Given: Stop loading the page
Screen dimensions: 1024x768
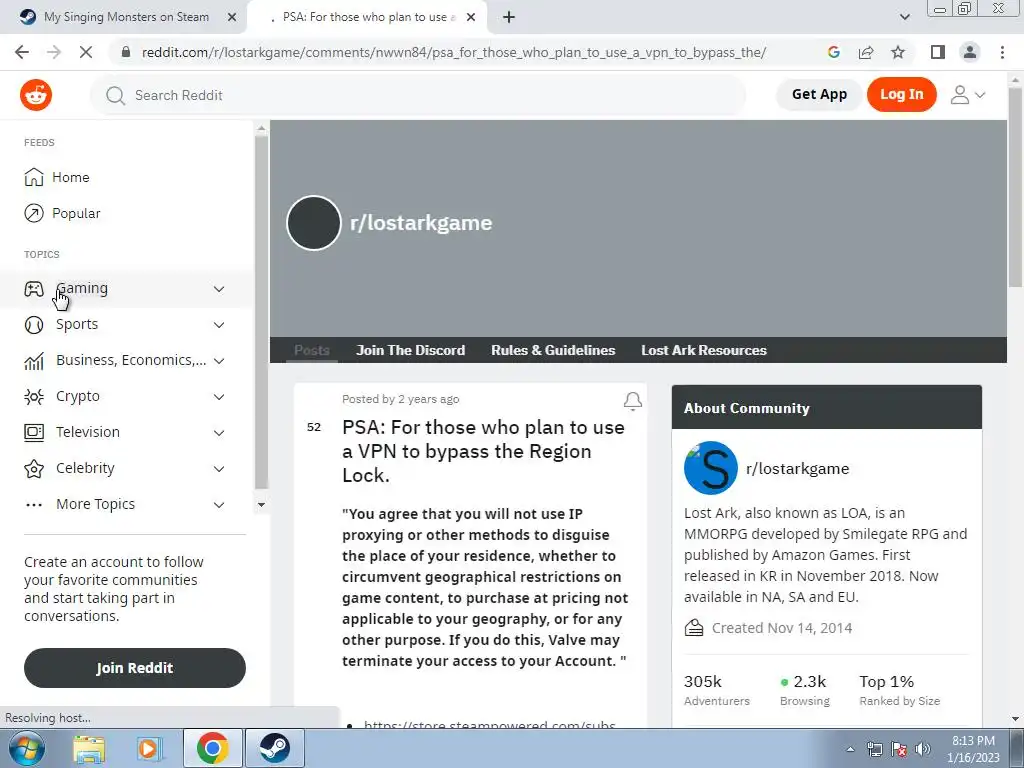Looking at the screenshot, I should point(86,52).
